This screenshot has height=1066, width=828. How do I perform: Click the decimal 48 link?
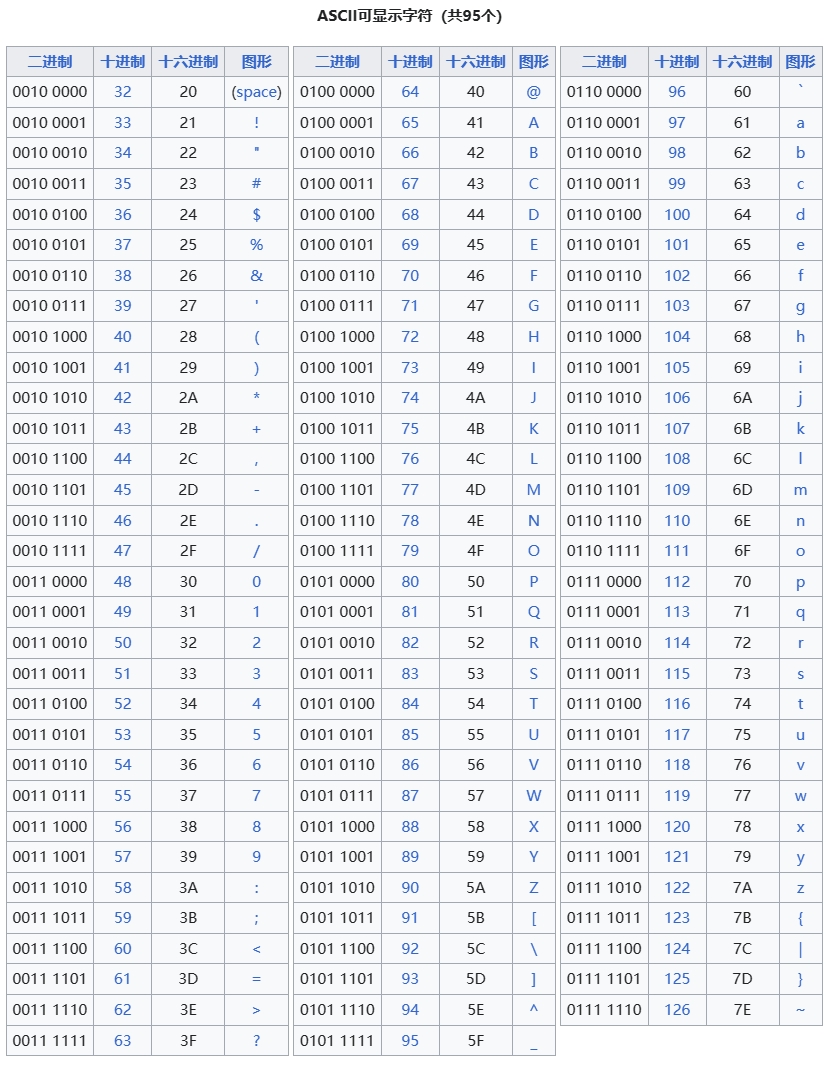coord(122,582)
